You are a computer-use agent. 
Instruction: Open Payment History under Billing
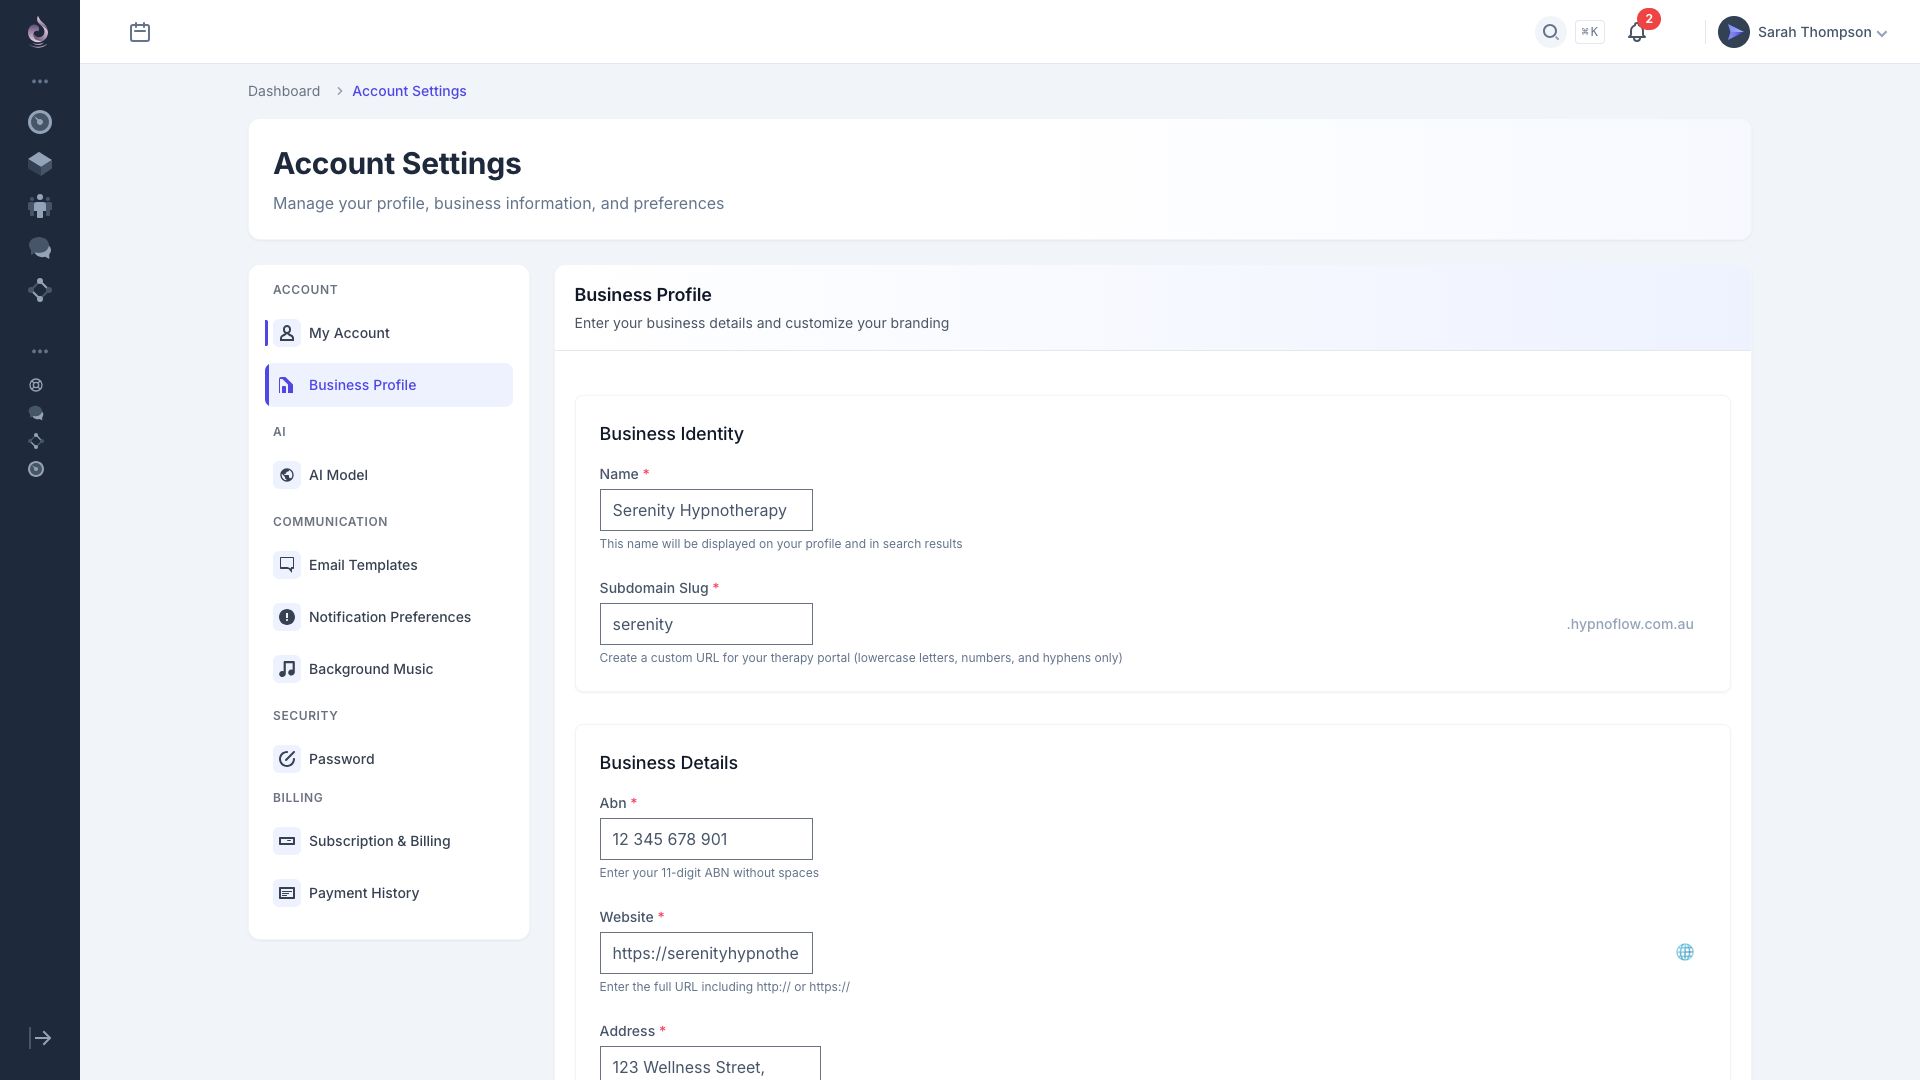pyautogui.click(x=364, y=893)
